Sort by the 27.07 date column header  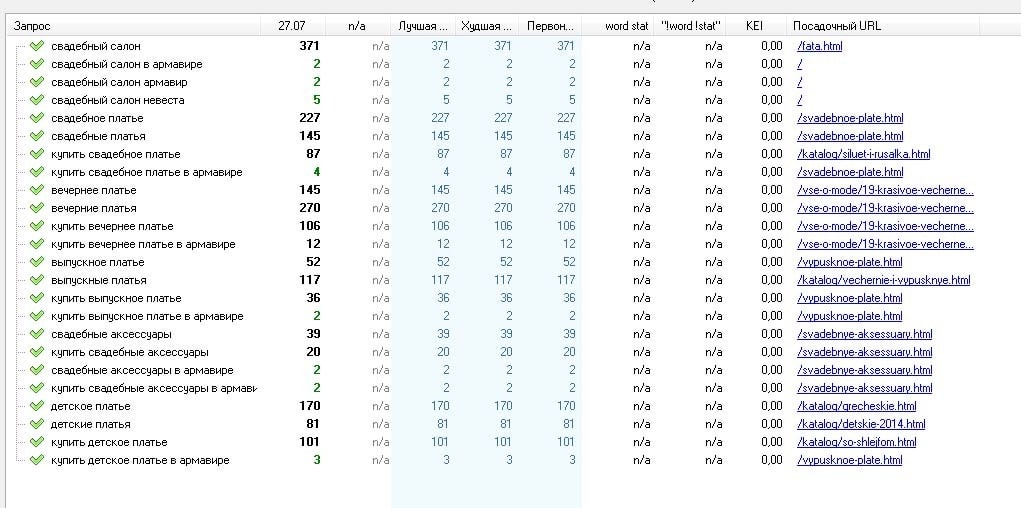(x=292, y=26)
